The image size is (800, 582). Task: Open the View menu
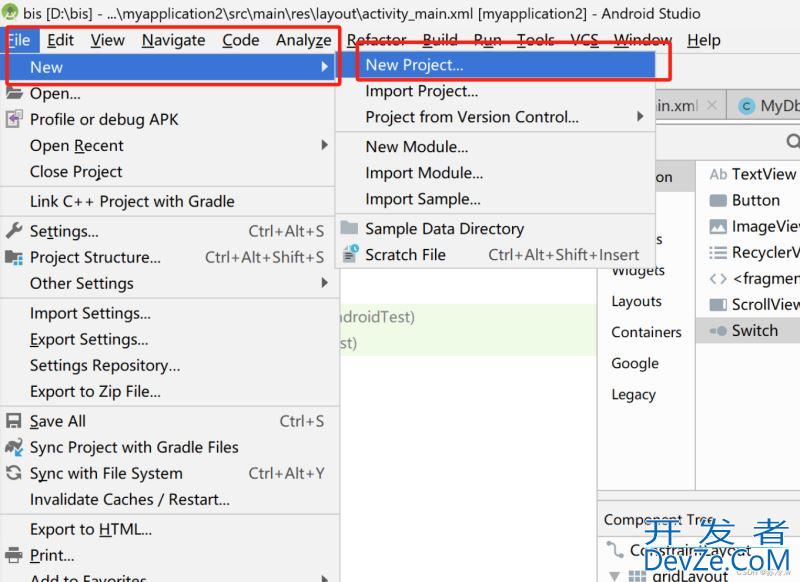[108, 40]
